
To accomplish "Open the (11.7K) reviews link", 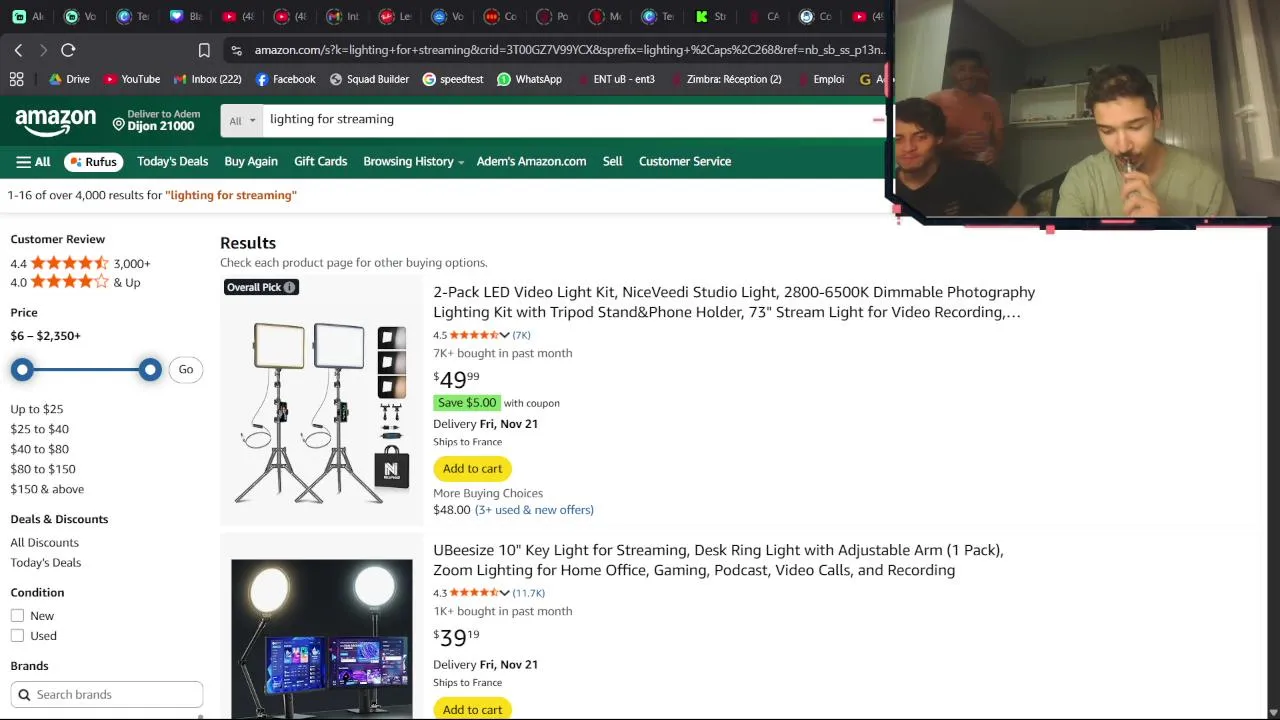I will [x=529, y=593].
